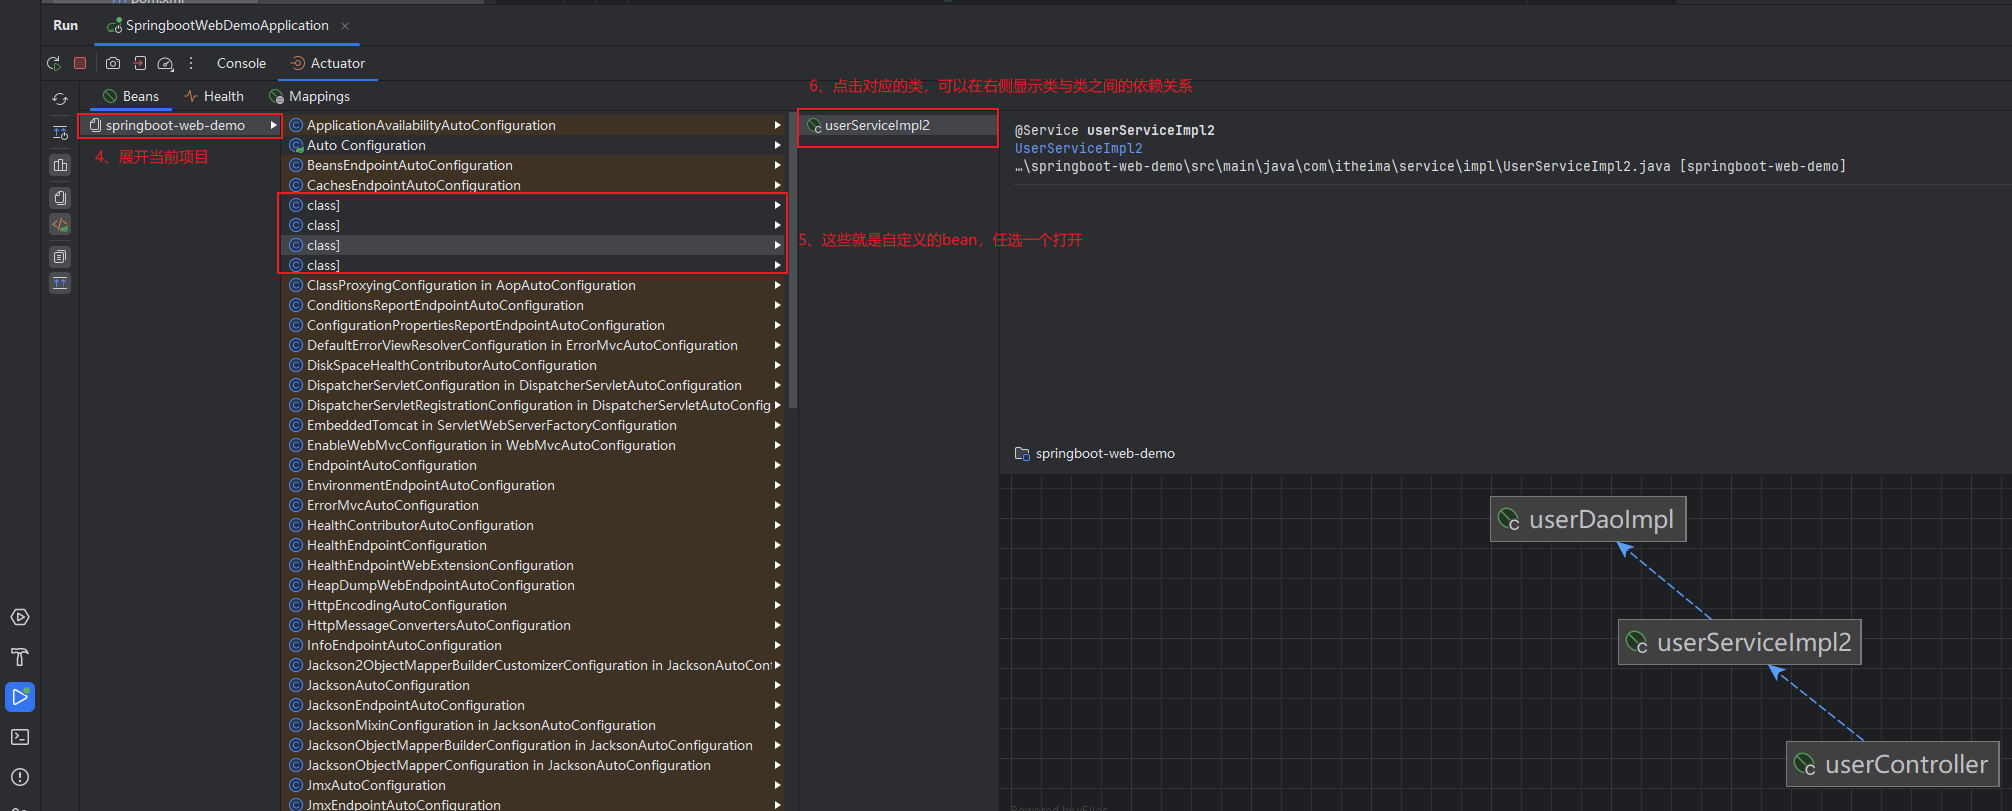The width and height of the screenshot is (2012, 811).
Task: Expand the springboot-web-demo project node
Action: [x=273, y=125]
